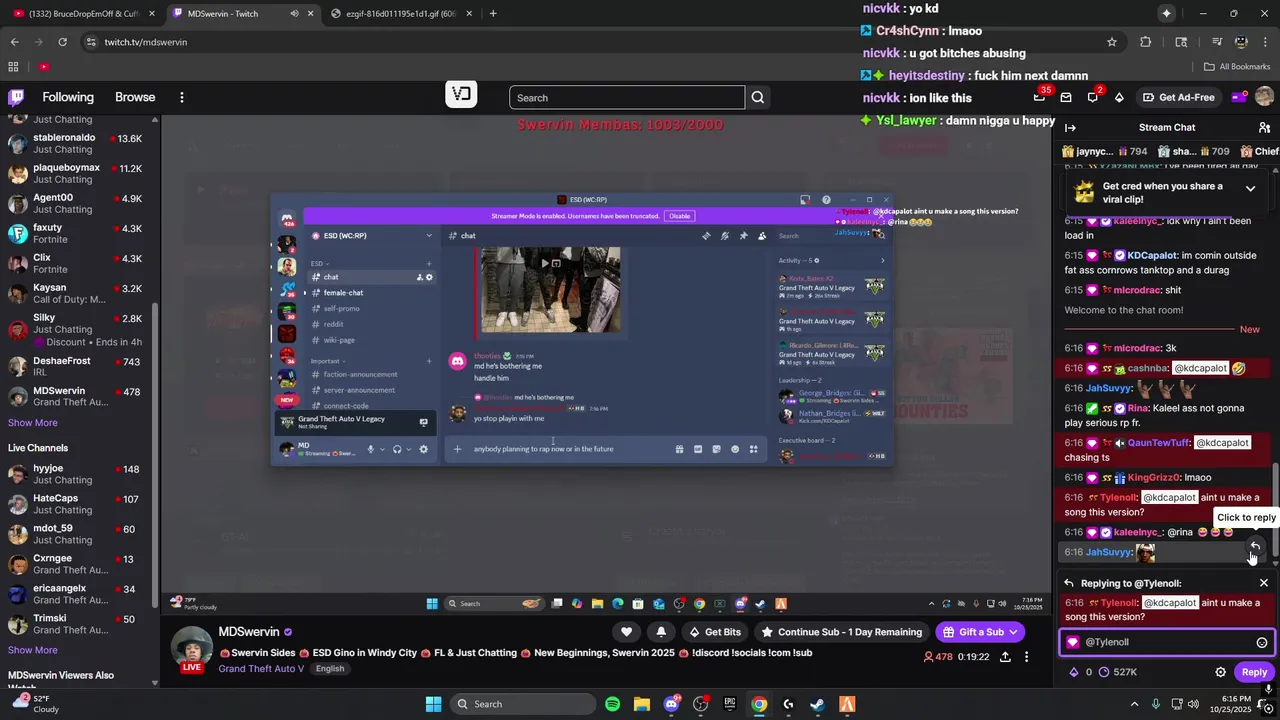Image resolution: width=1280 pixels, height=720 pixels.
Task: Bookmark this page with the star icon
Action: (x=1111, y=42)
